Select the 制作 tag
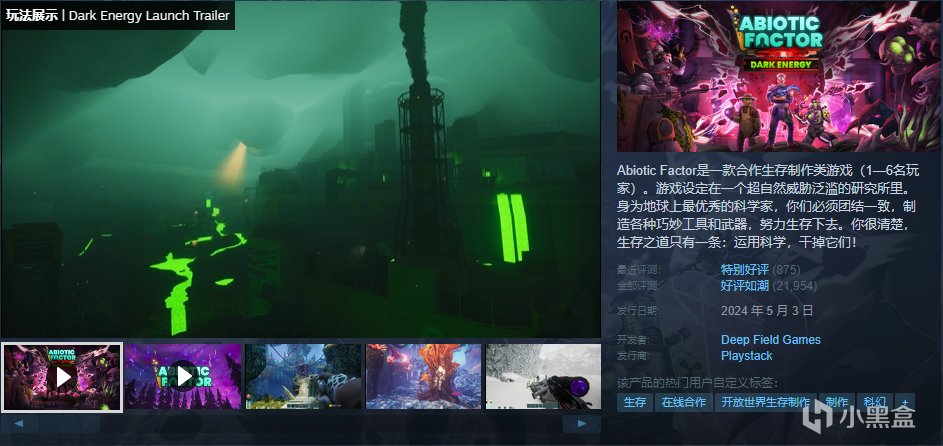This screenshot has height=446, width=943. pos(837,402)
